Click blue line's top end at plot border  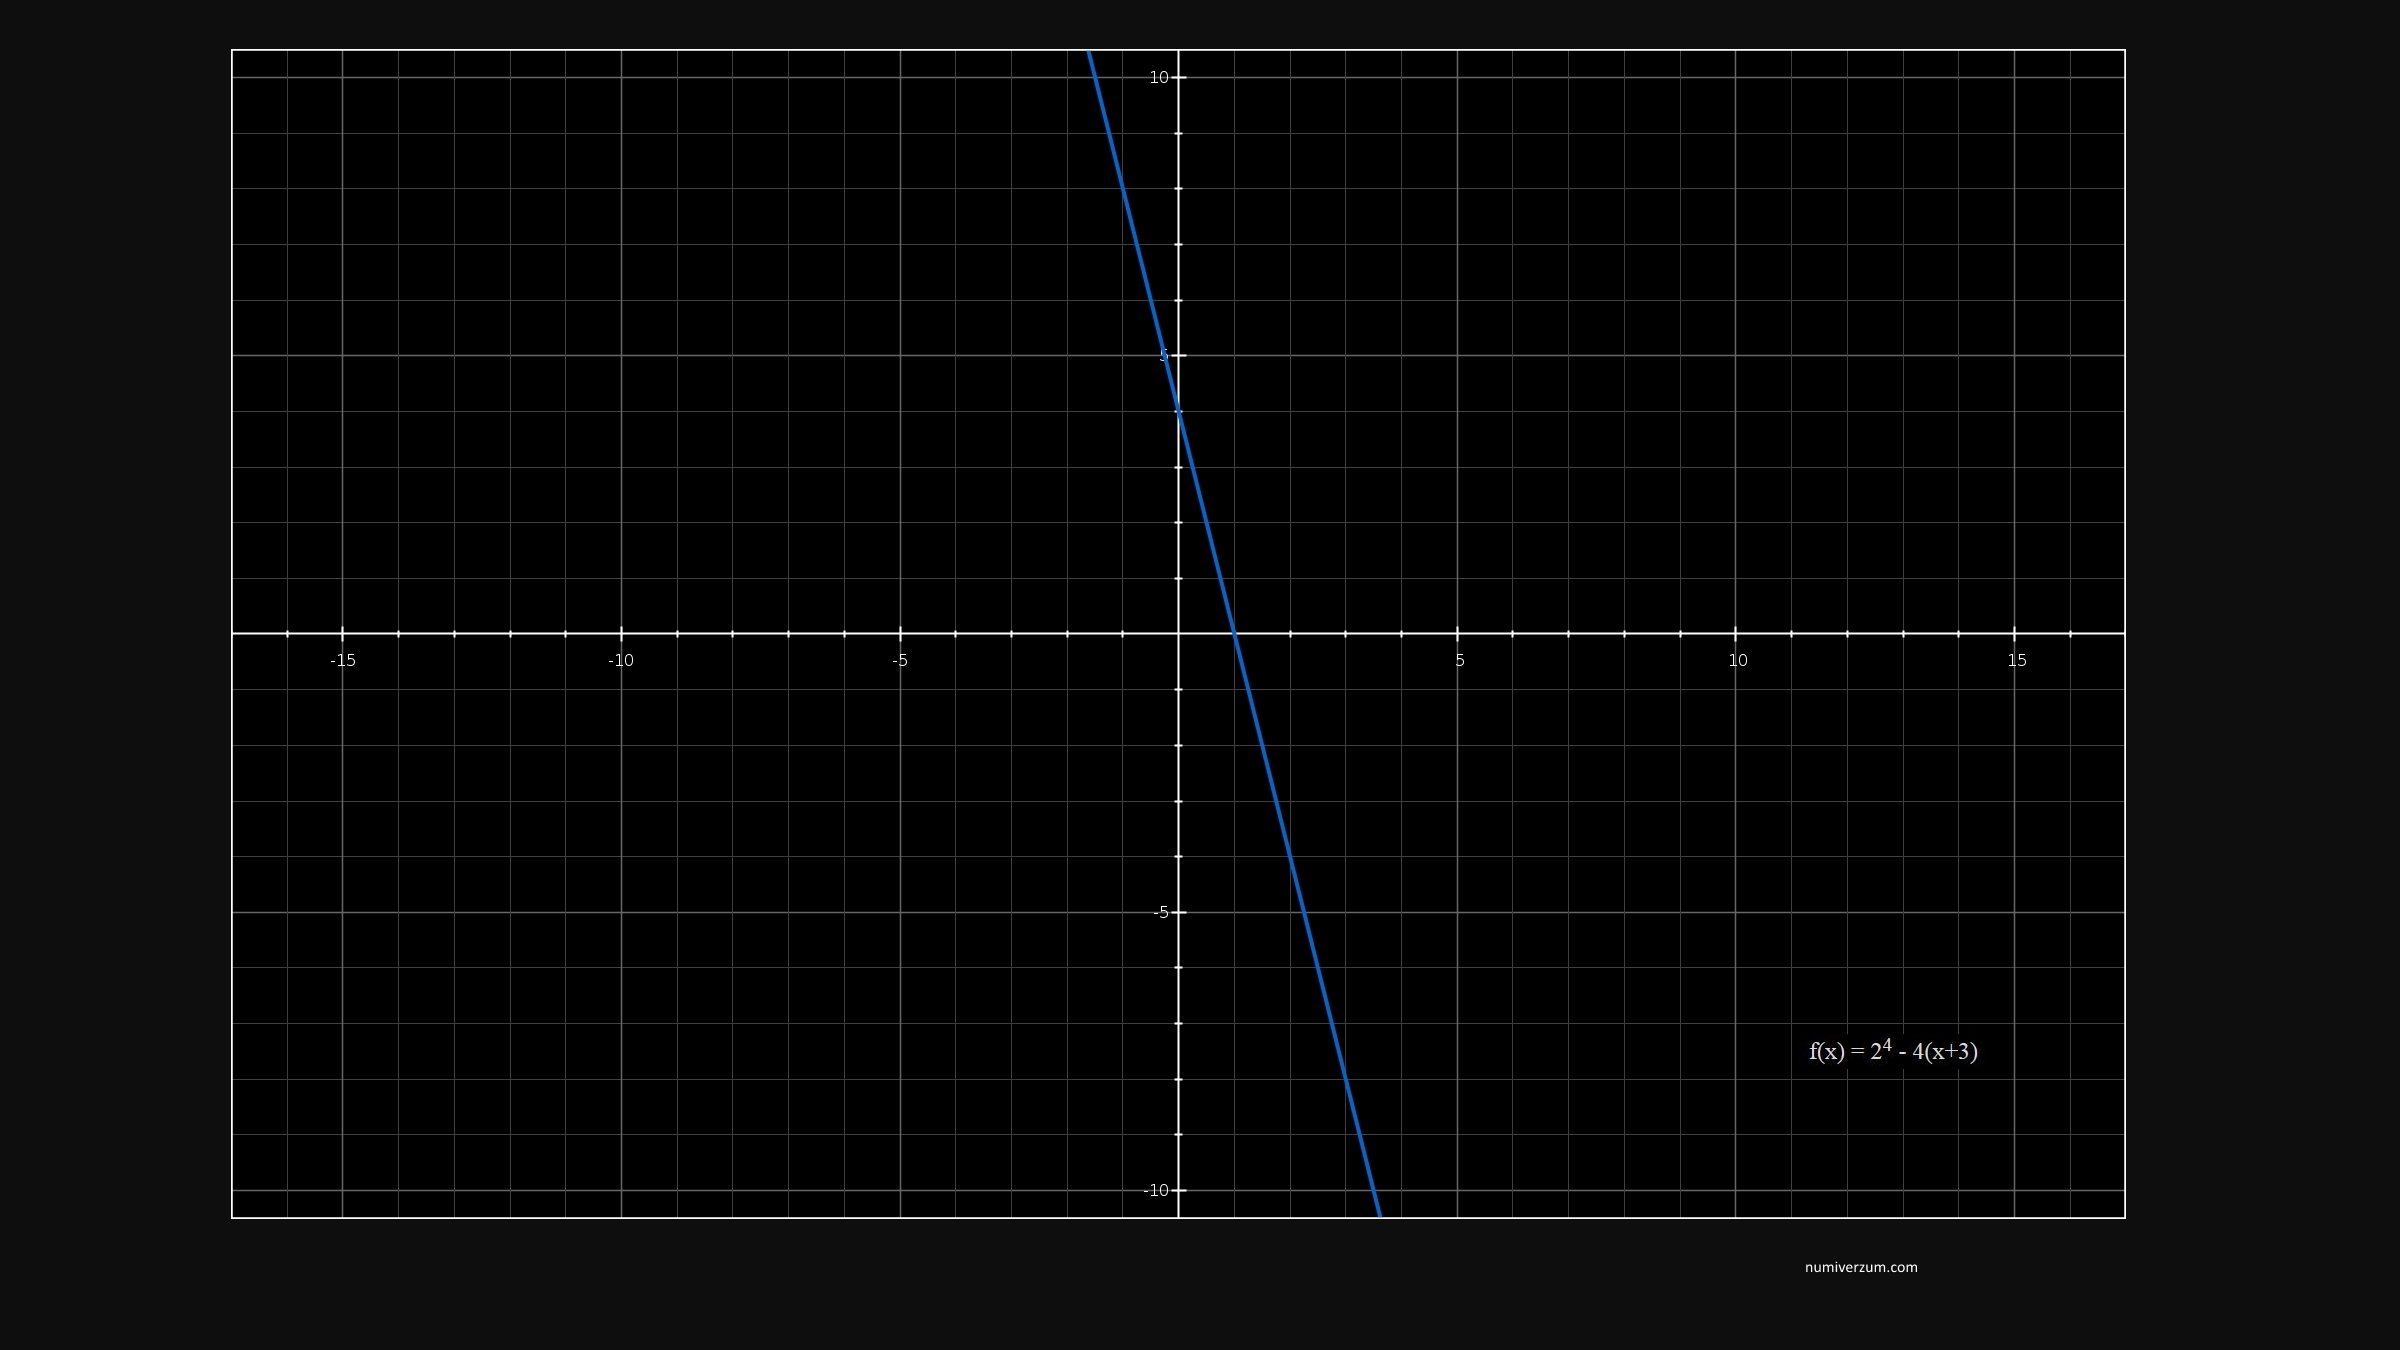coord(1090,53)
